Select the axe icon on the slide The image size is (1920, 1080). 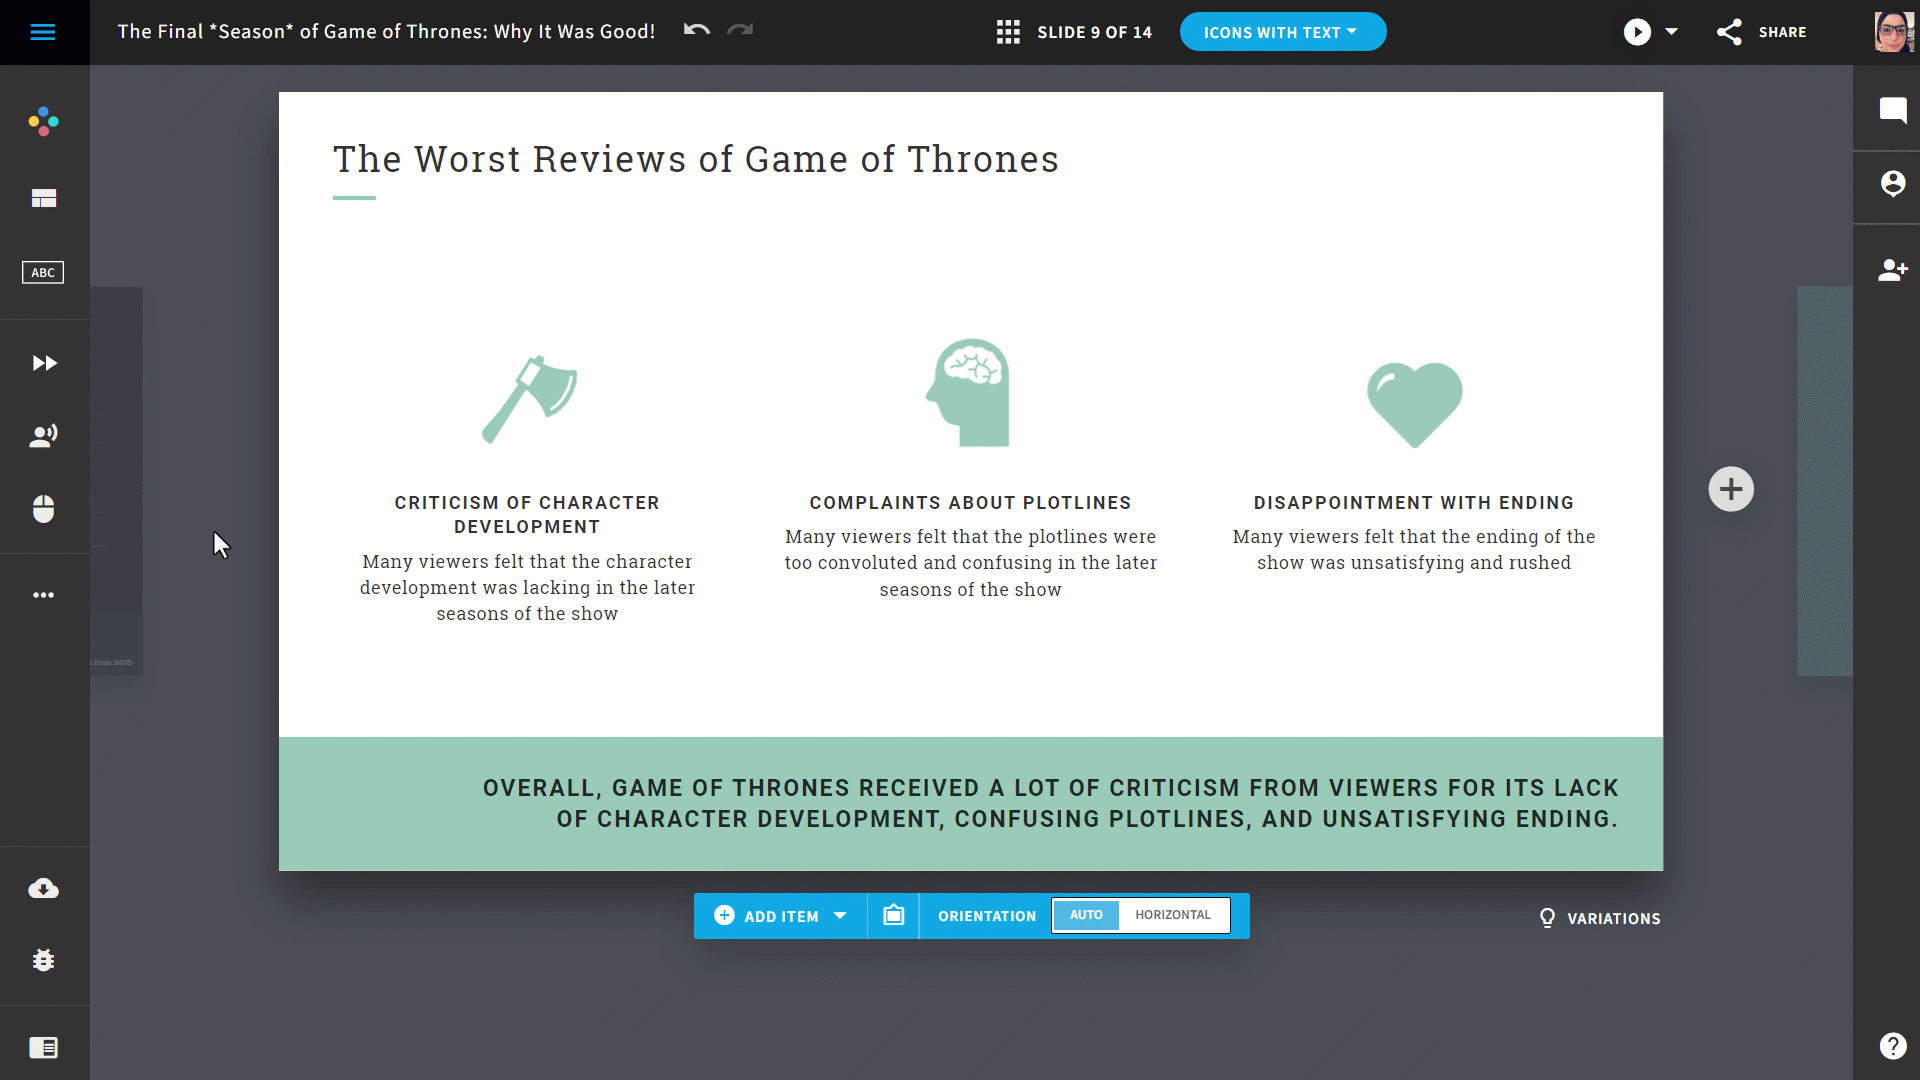click(x=529, y=399)
